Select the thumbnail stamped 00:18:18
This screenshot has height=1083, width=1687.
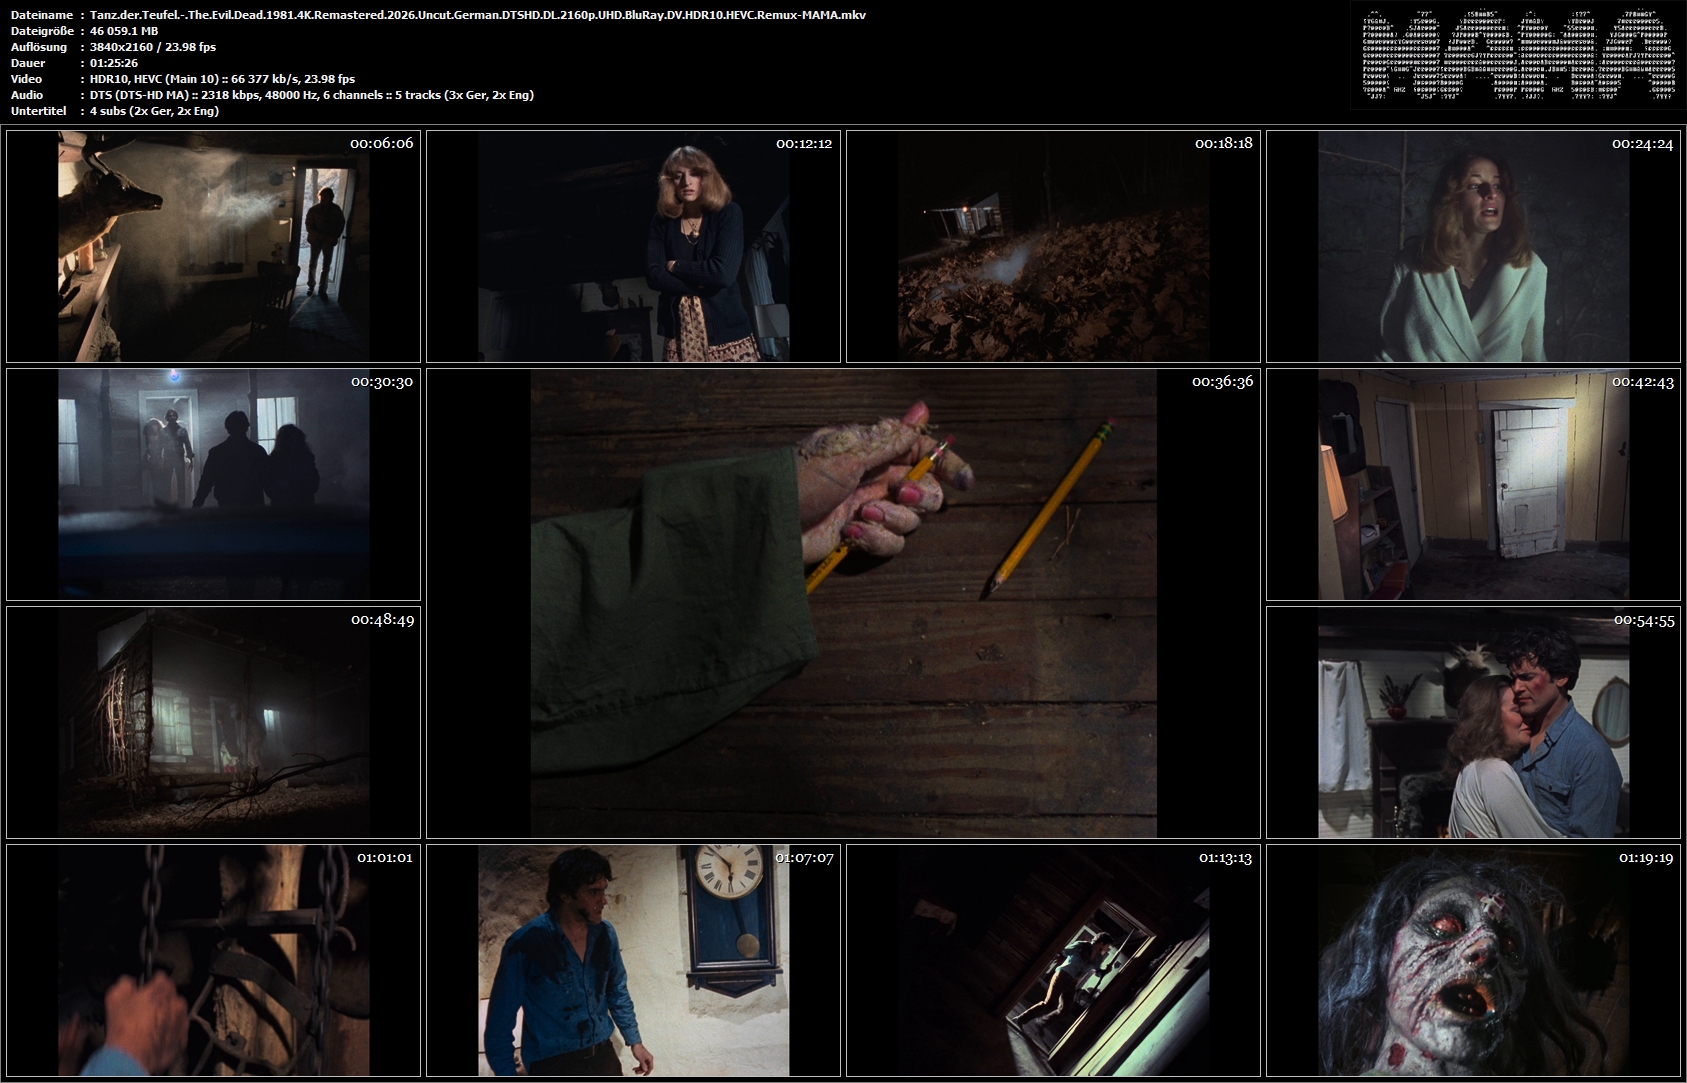pos(1053,246)
